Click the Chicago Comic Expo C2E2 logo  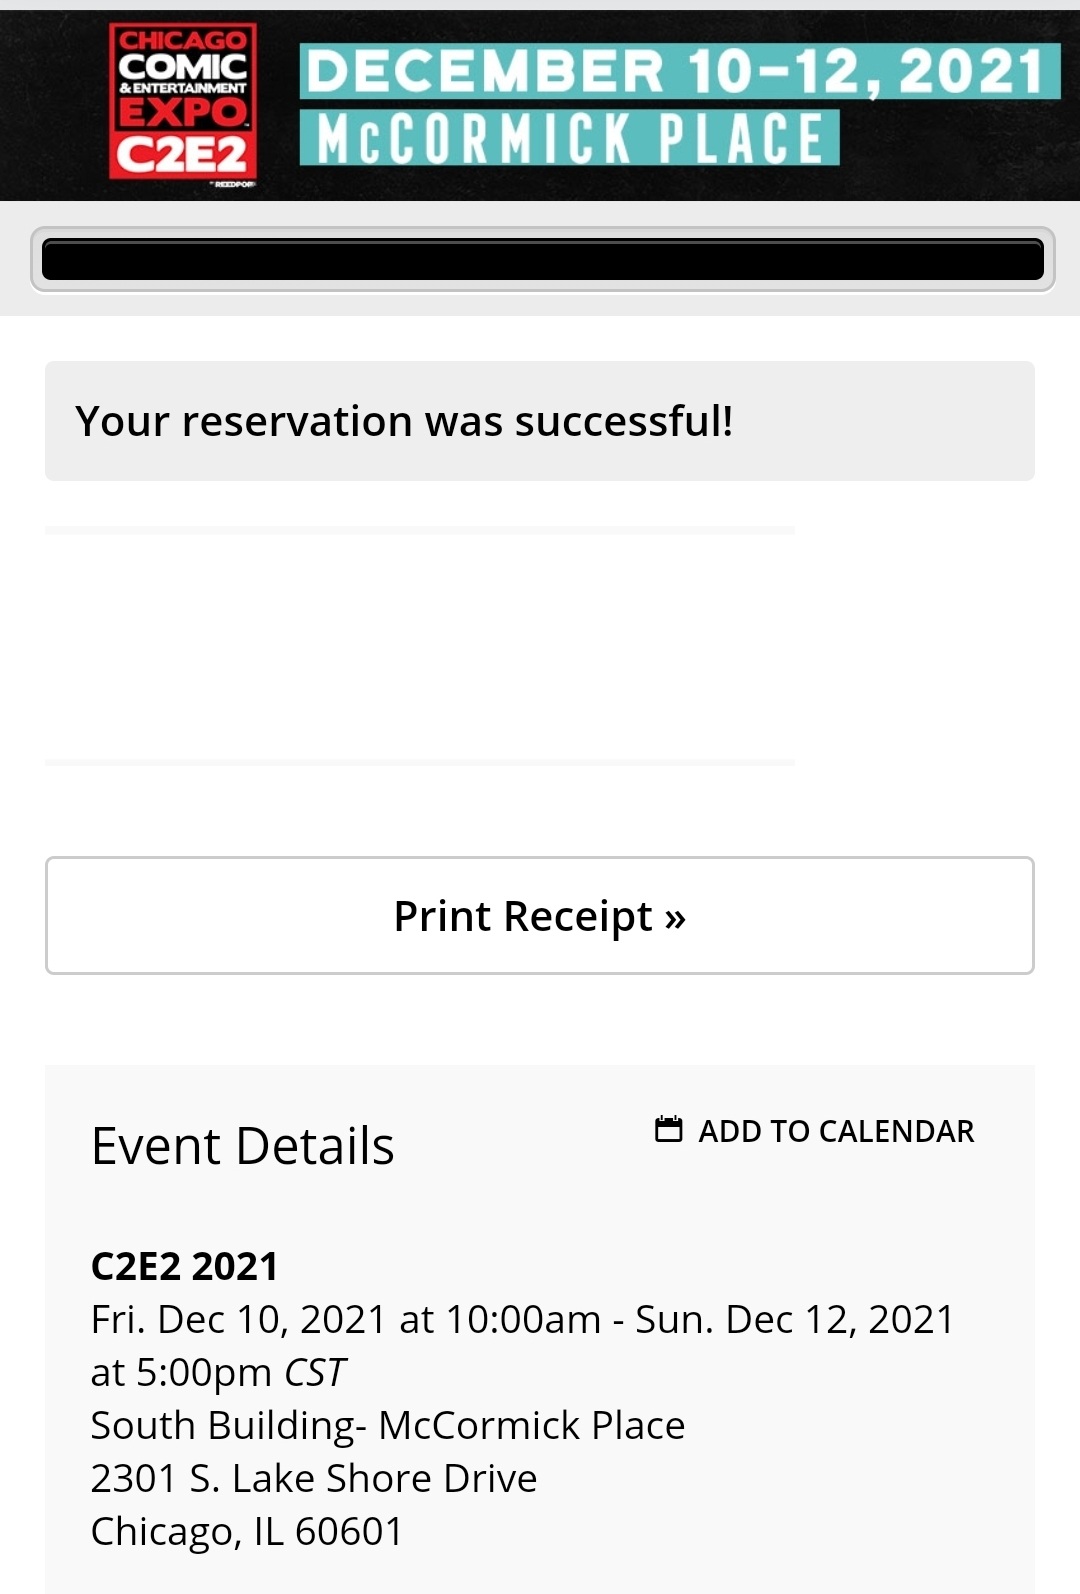tap(182, 101)
